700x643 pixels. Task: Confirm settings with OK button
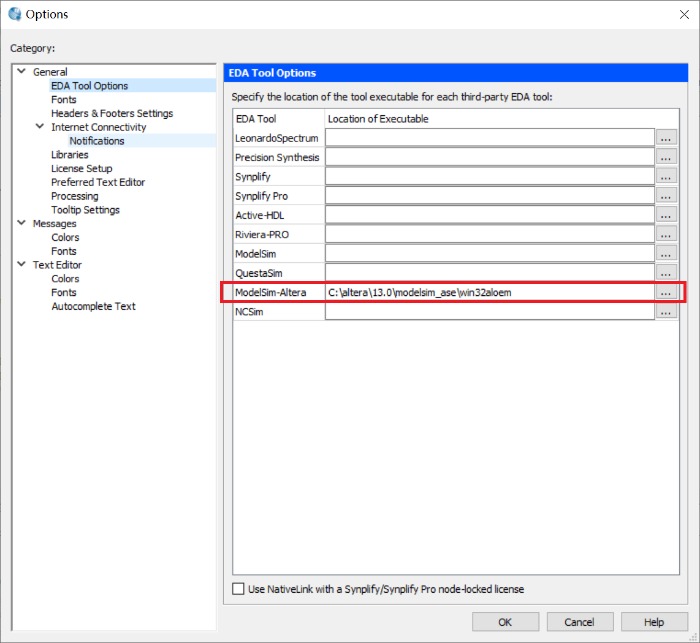(x=505, y=622)
